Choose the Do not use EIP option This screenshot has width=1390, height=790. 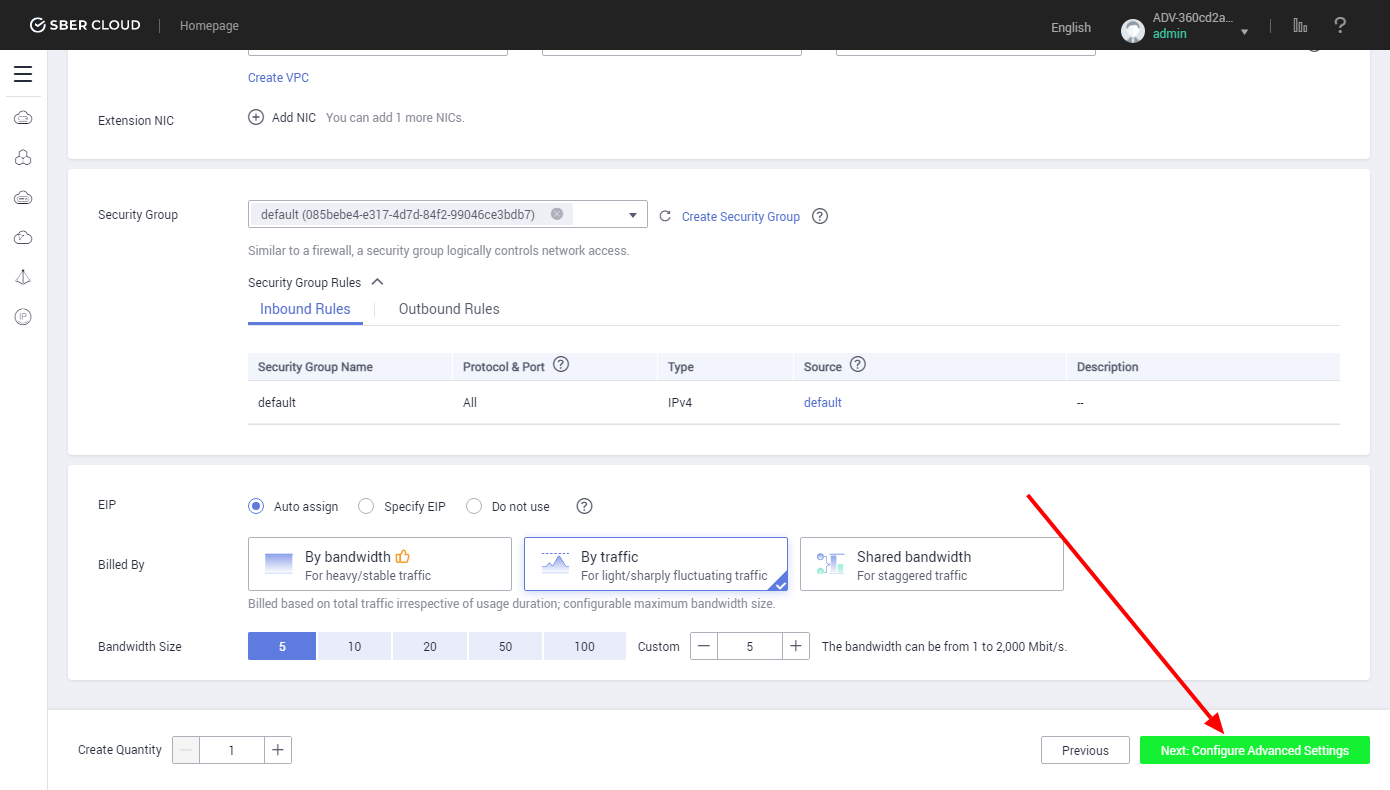tap(474, 506)
